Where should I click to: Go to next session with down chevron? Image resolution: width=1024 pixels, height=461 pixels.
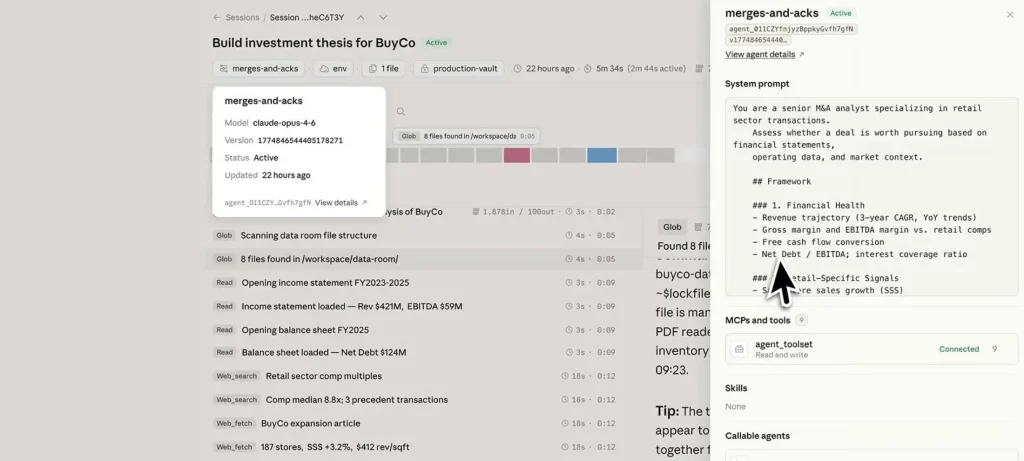click(383, 17)
